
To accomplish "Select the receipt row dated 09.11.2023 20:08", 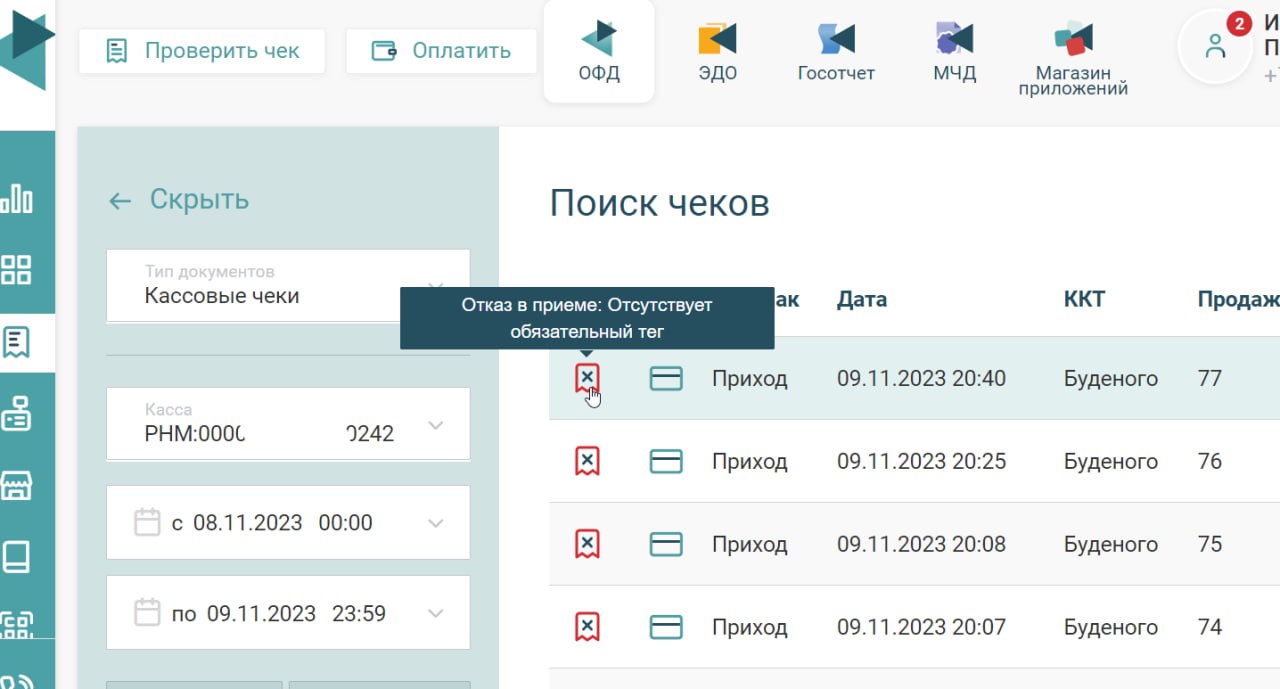I will (x=921, y=544).
